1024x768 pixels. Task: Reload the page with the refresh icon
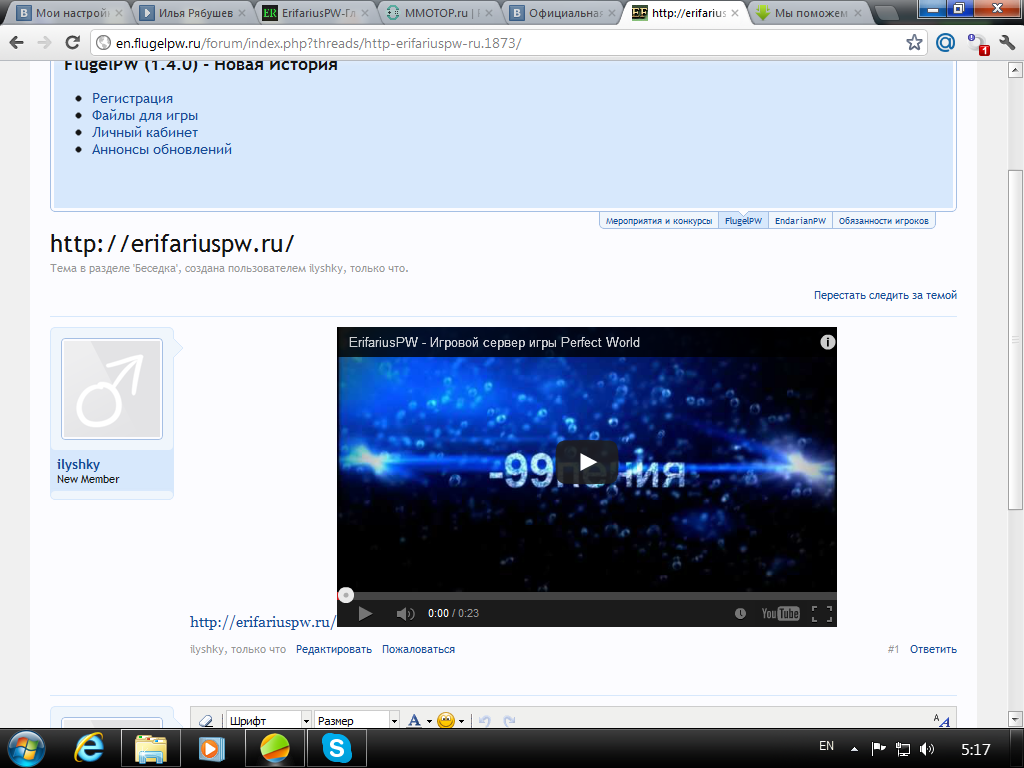pyautogui.click(x=72, y=43)
